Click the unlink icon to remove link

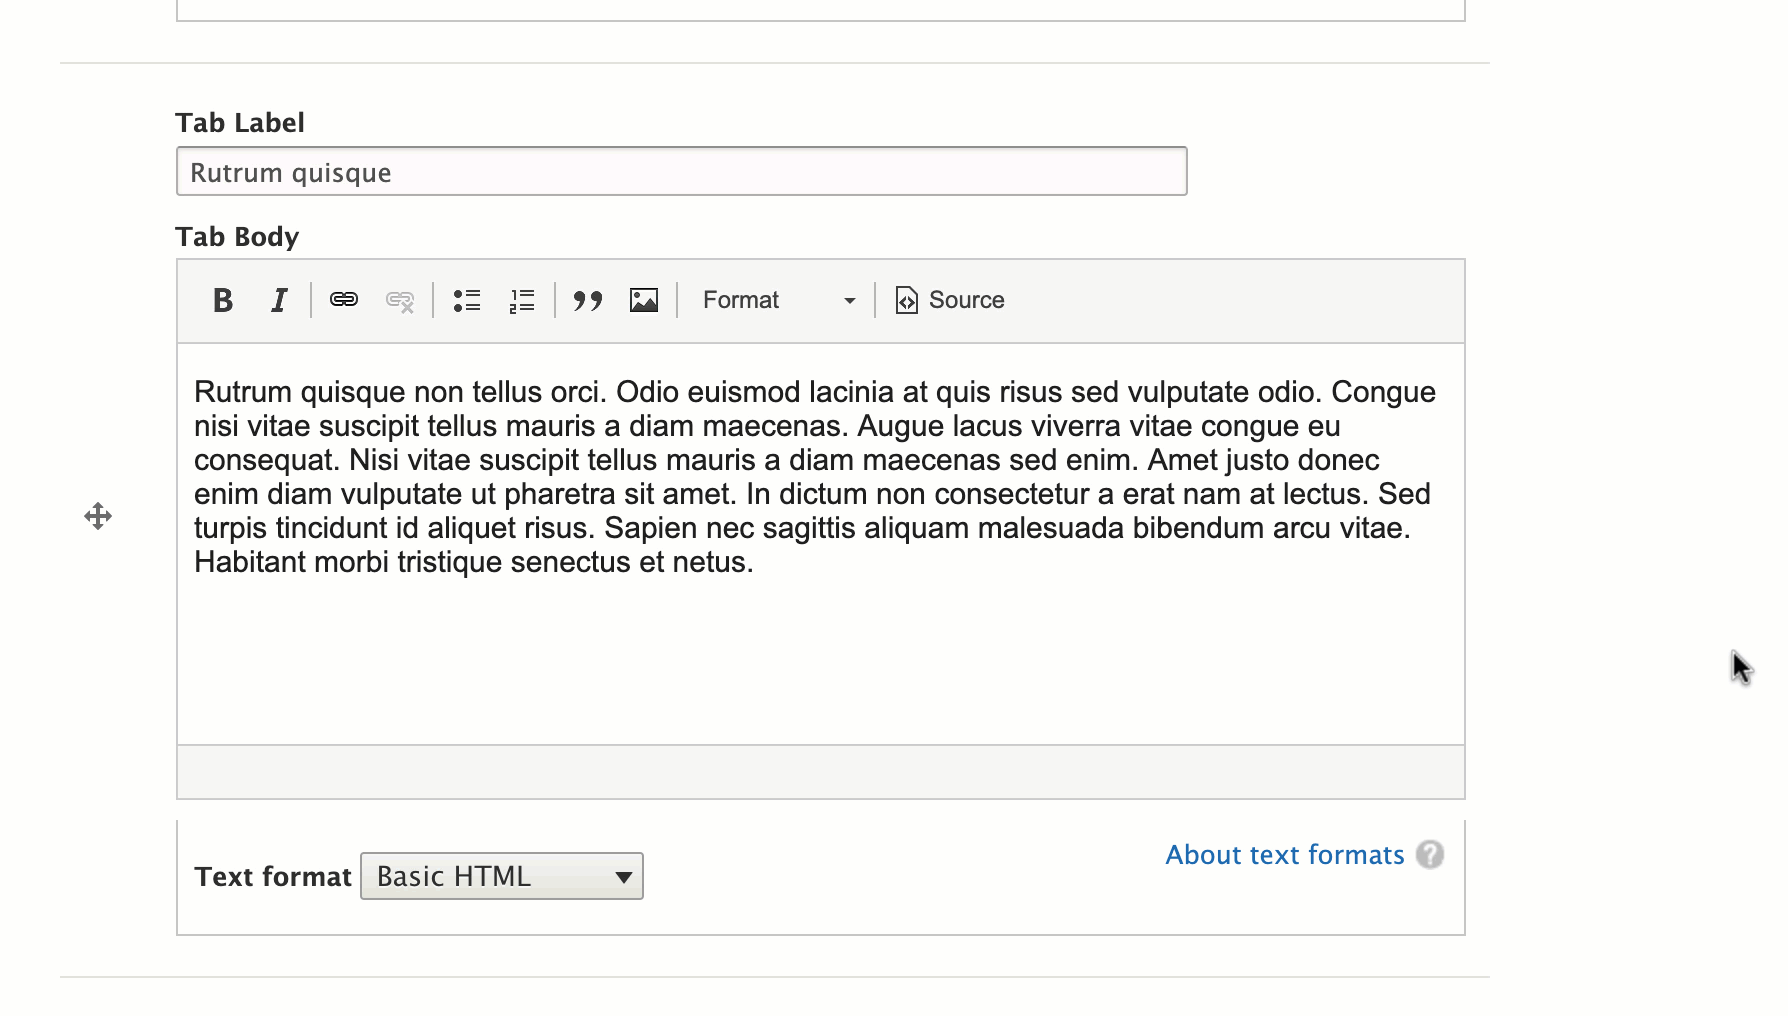click(x=399, y=300)
